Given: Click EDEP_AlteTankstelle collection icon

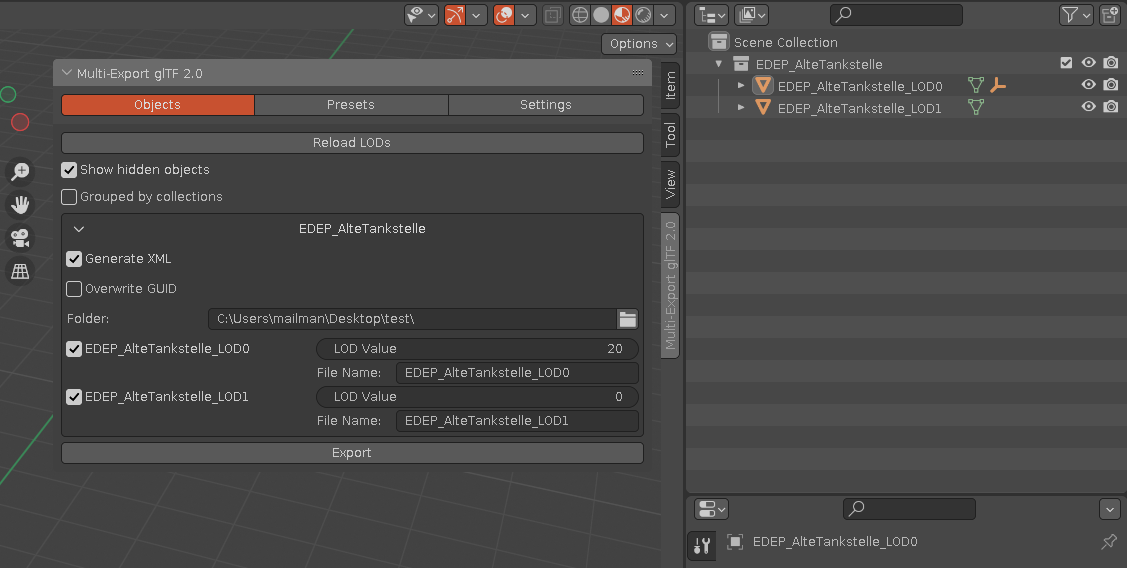Looking at the screenshot, I should pos(741,64).
